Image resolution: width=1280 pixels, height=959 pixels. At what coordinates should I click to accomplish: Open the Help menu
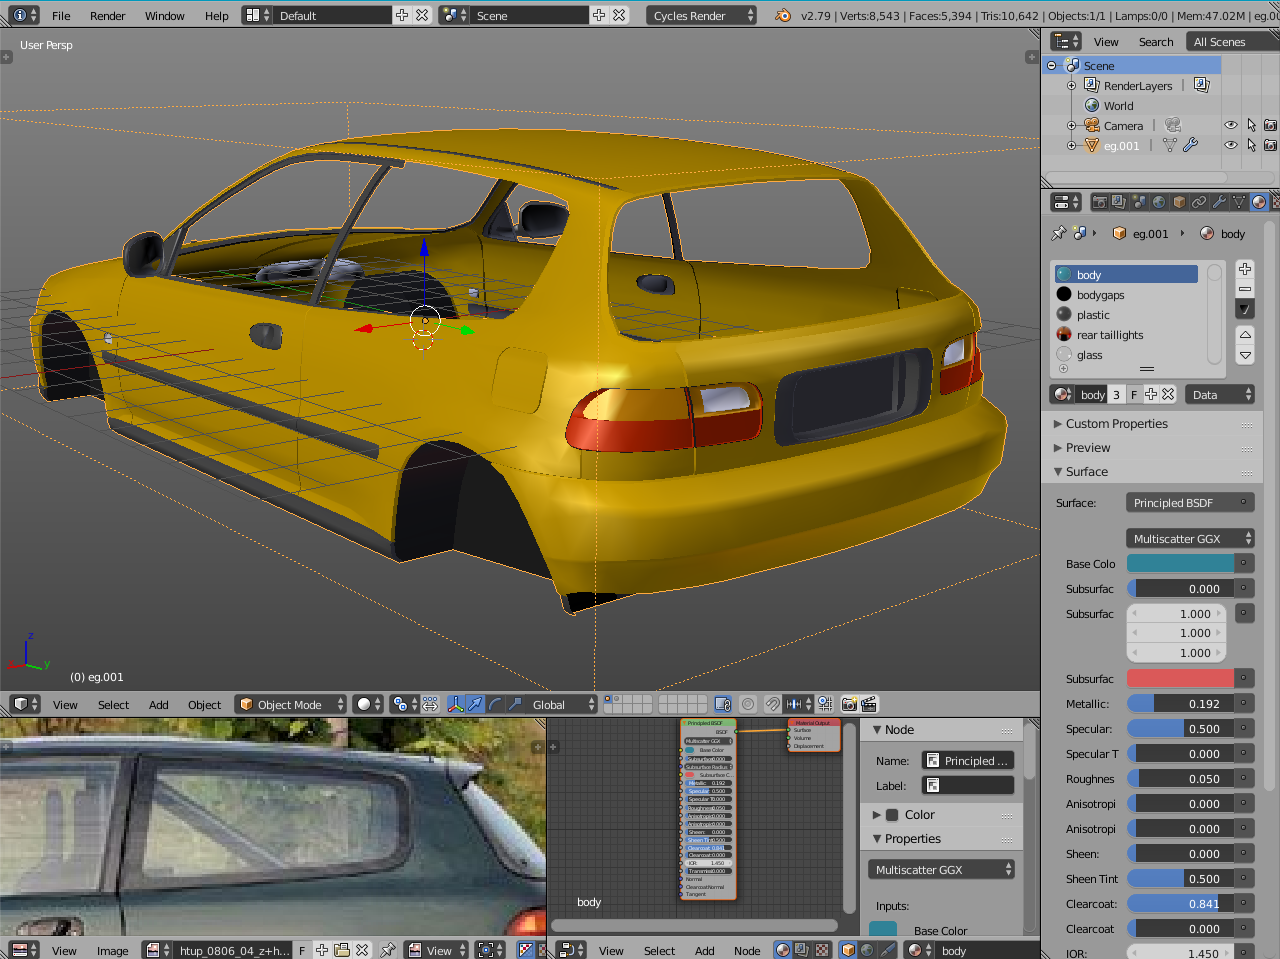point(216,15)
